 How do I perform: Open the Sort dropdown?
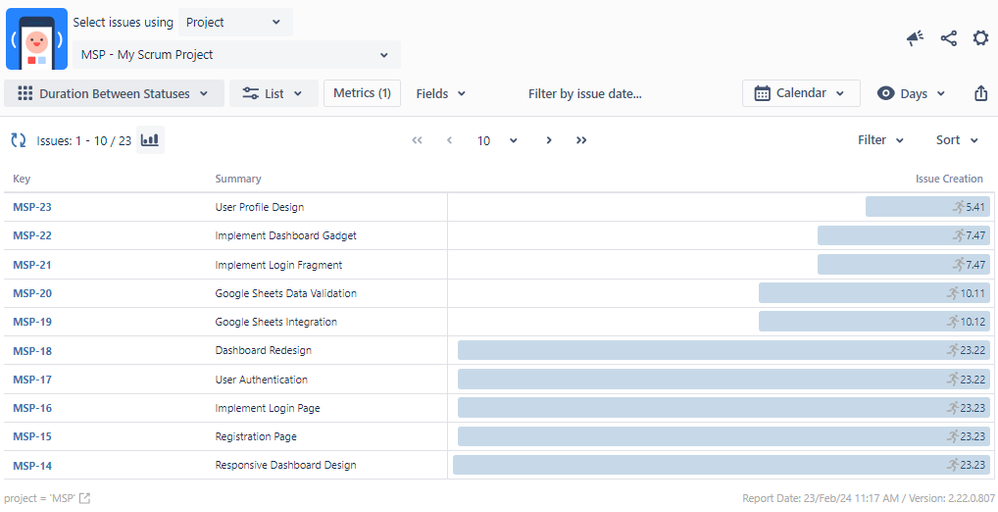point(957,140)
